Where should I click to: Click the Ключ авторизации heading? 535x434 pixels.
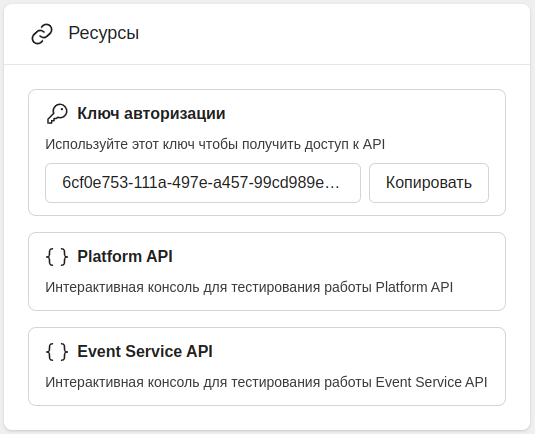(x=151, y=114)
